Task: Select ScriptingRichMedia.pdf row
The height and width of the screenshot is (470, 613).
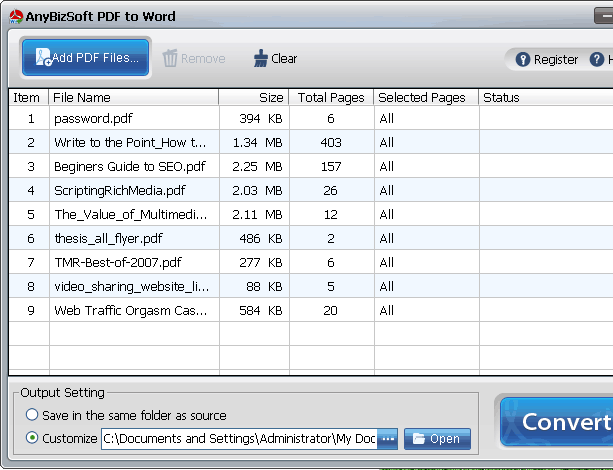Action: coord(311,190)
